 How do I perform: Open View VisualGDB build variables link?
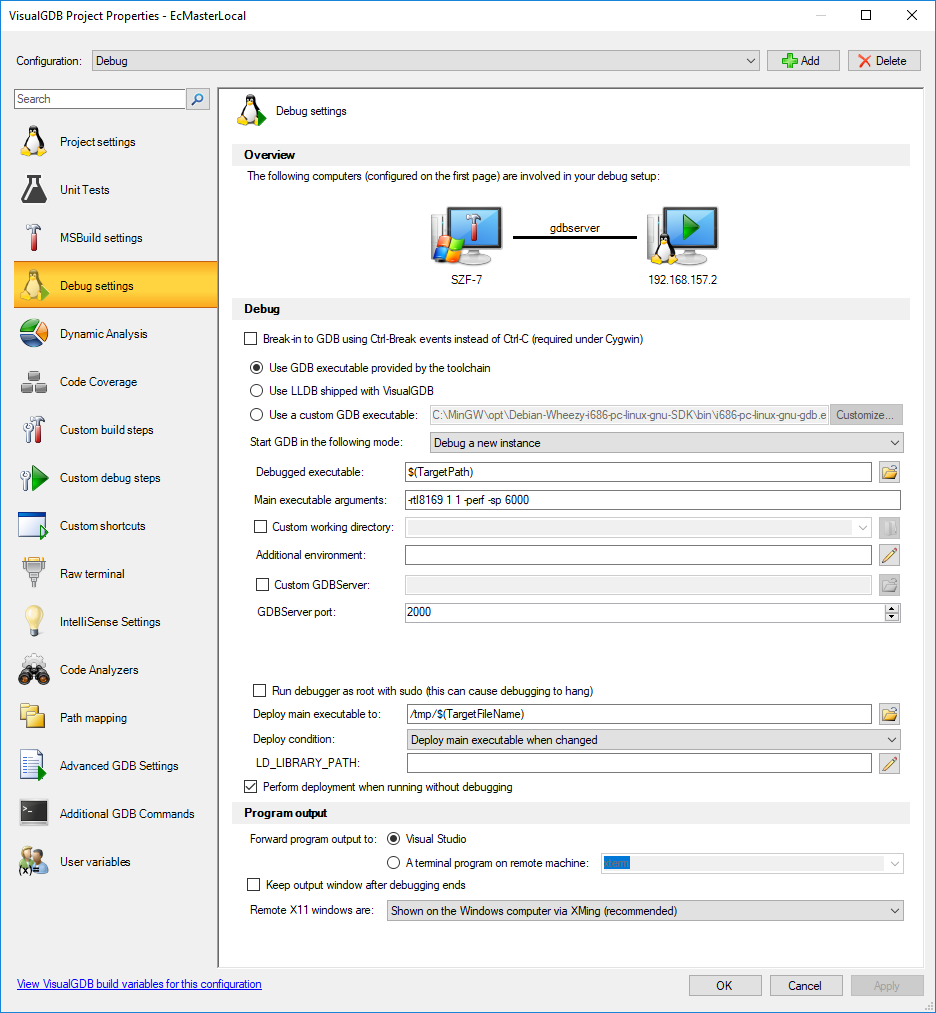coord(139,984)
